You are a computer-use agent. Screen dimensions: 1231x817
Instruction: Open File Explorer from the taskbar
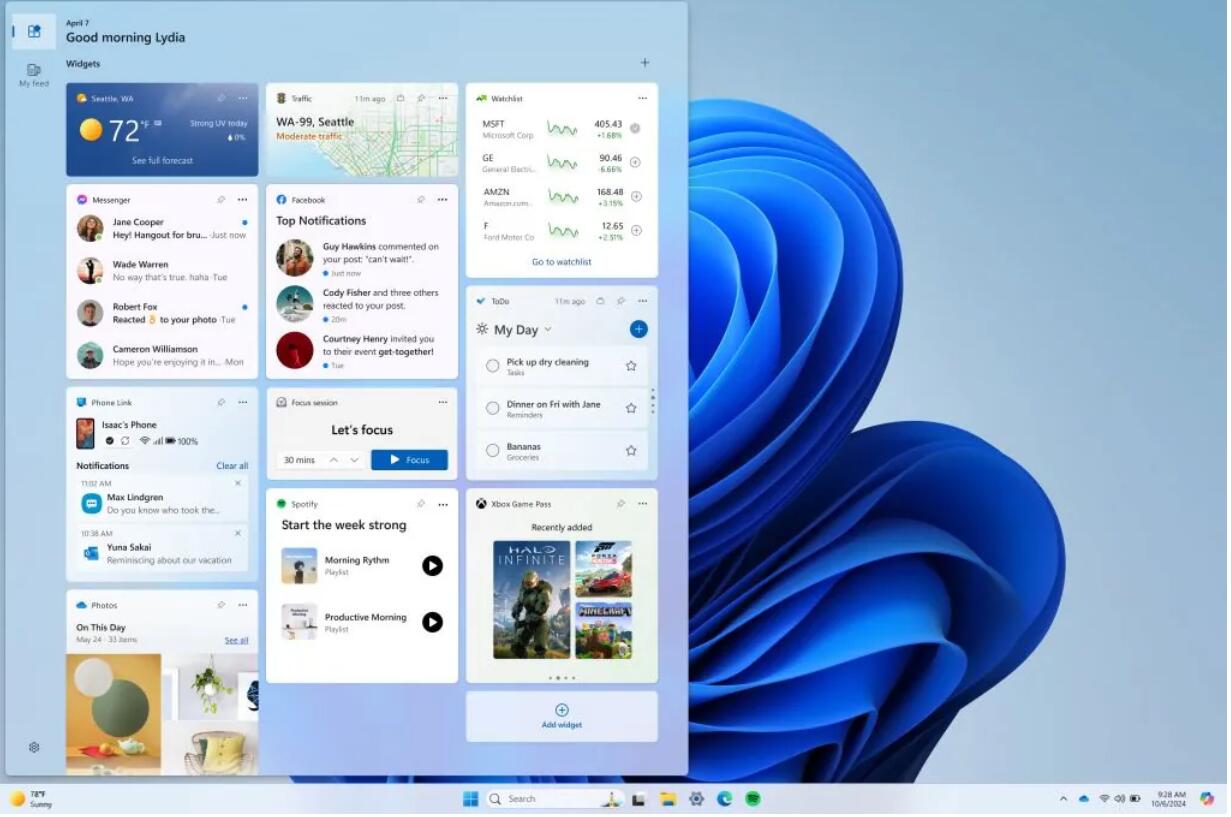670,801
